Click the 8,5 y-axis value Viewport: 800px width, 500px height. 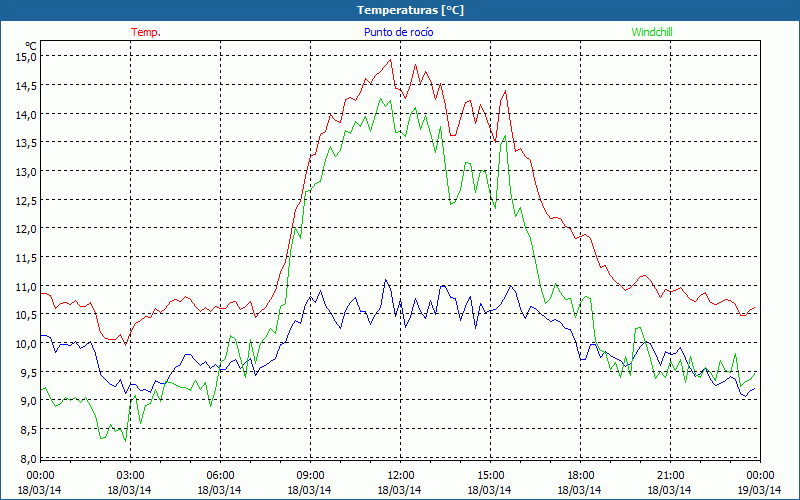30,430
